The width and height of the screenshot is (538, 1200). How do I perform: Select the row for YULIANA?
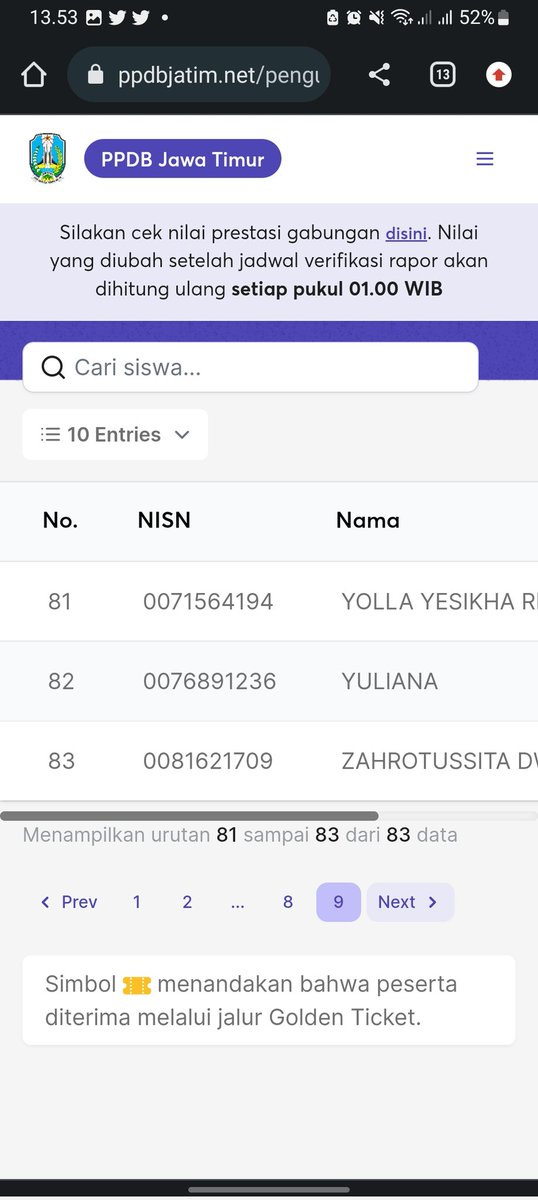(x=269, y=681)
